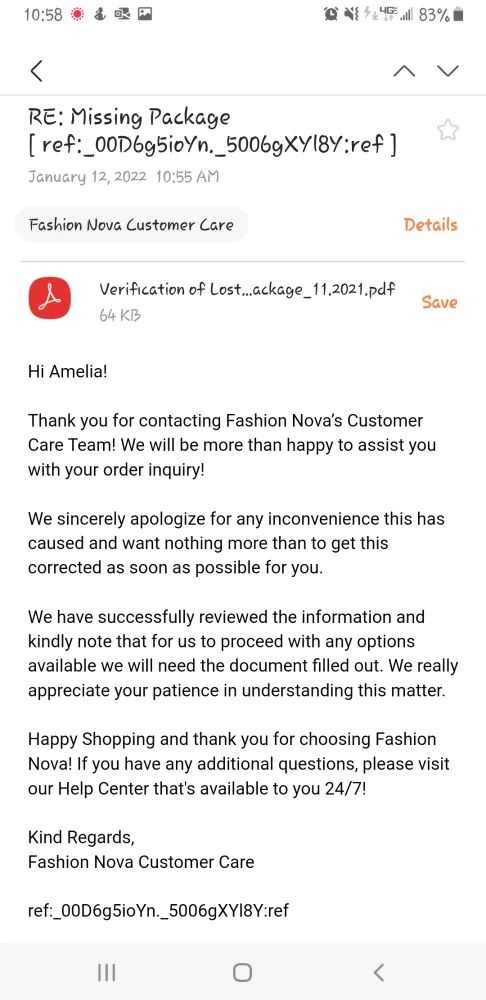
Task: Save the Verification of Lost Package PDF
Action: [439, 302]
